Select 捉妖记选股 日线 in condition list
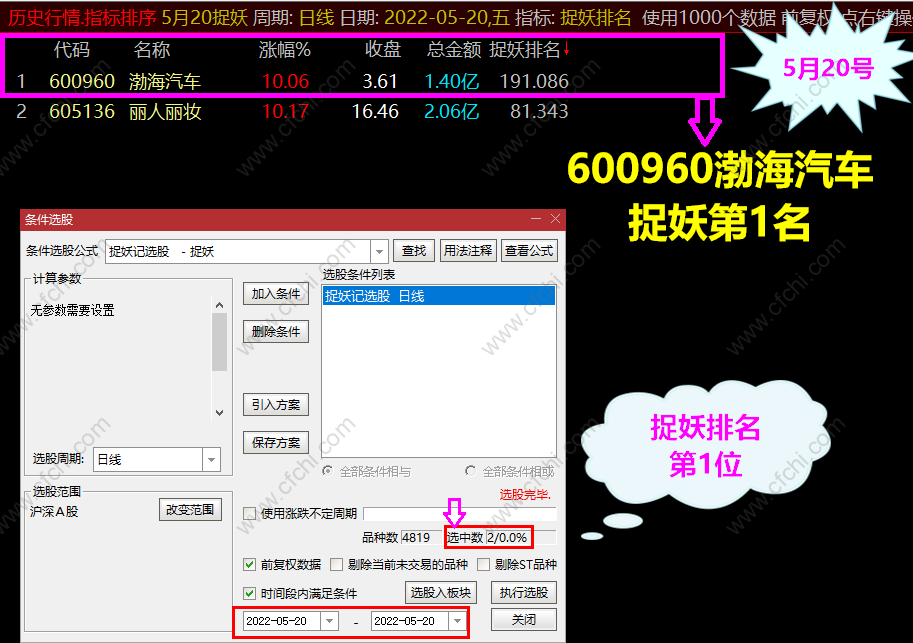 click(439, 296)
